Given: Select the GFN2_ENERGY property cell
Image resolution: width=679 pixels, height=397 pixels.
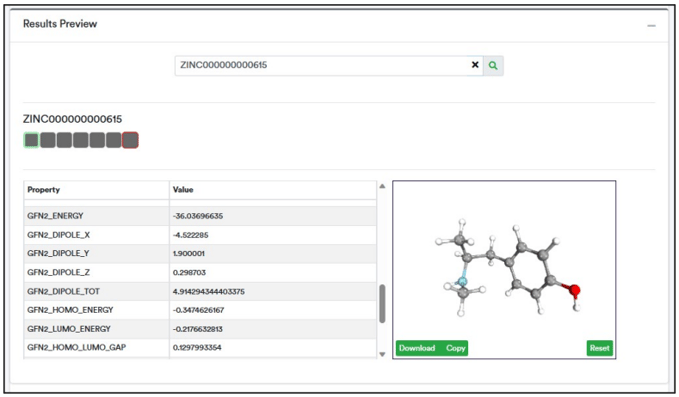Looking at the screenshot, I should click(97, 216).
